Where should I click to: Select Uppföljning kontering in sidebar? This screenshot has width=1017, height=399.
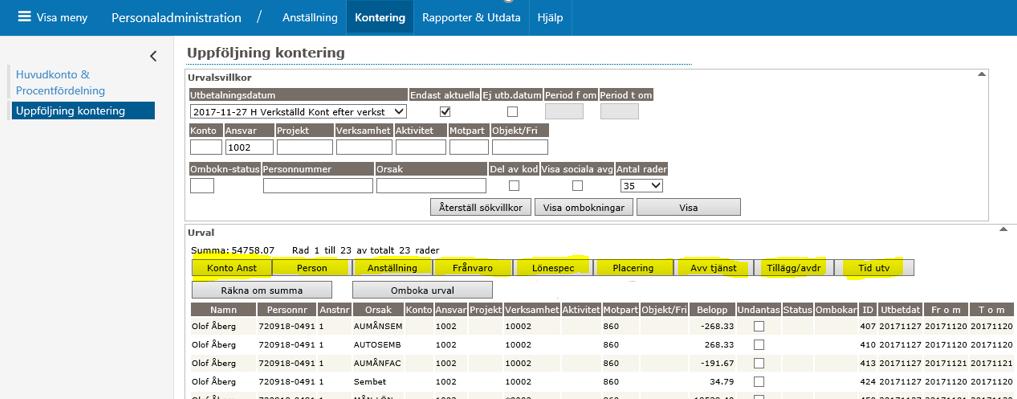pos(83,110)
